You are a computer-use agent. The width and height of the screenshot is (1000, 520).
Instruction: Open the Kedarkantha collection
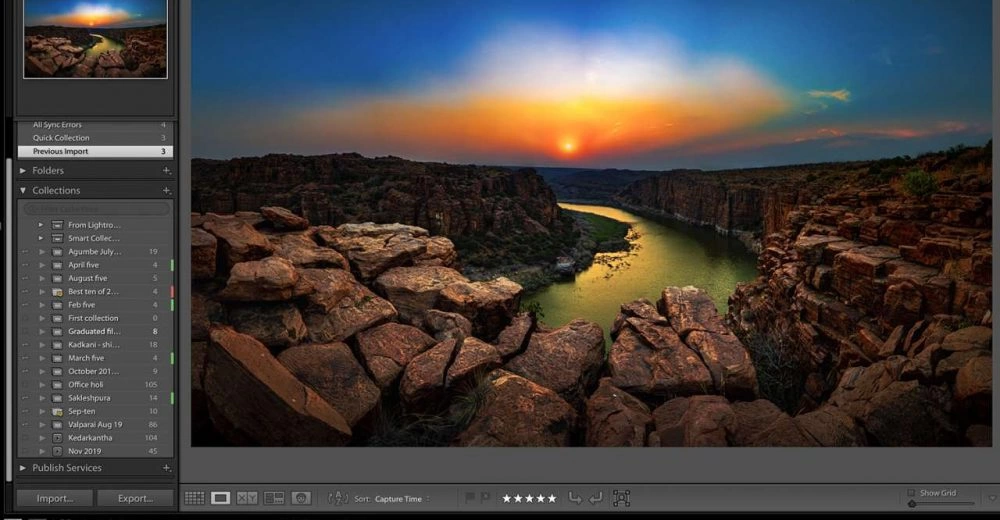93,437
